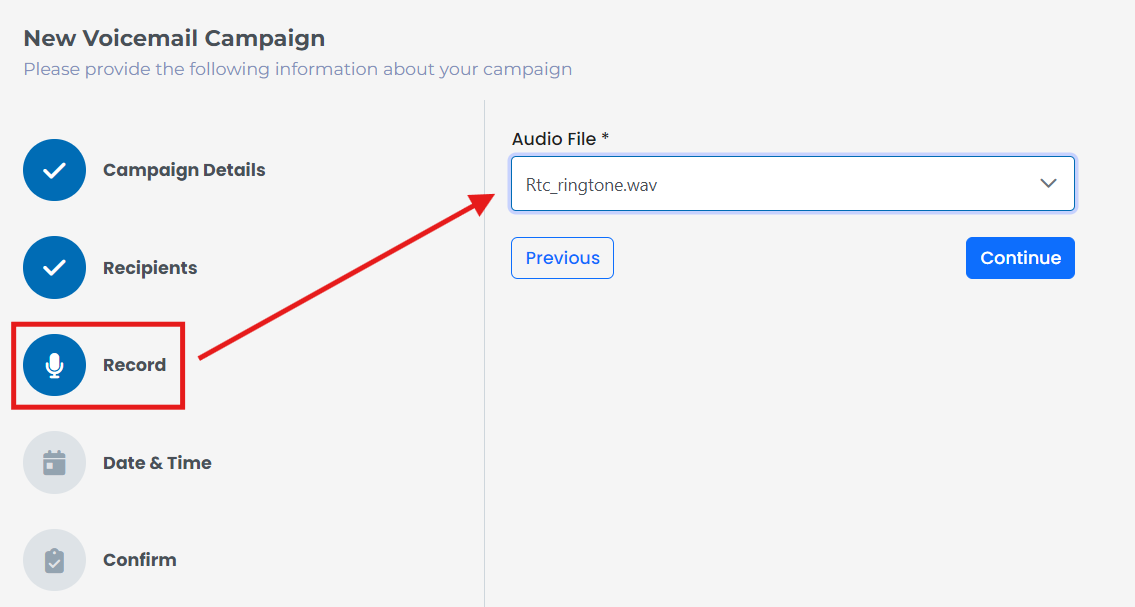This screenshot has width=1135, height=607.
Task: Select the Record microphone icon
Action: [54, 365]
